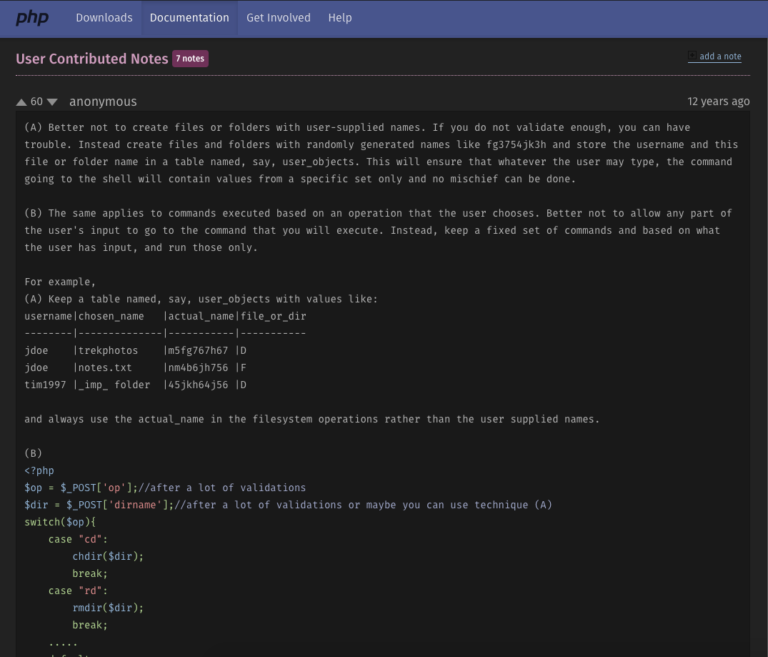The height and width of the screenshot is (657, 768).
Task: Click the anonymous author name
Action: pos(103,102)
